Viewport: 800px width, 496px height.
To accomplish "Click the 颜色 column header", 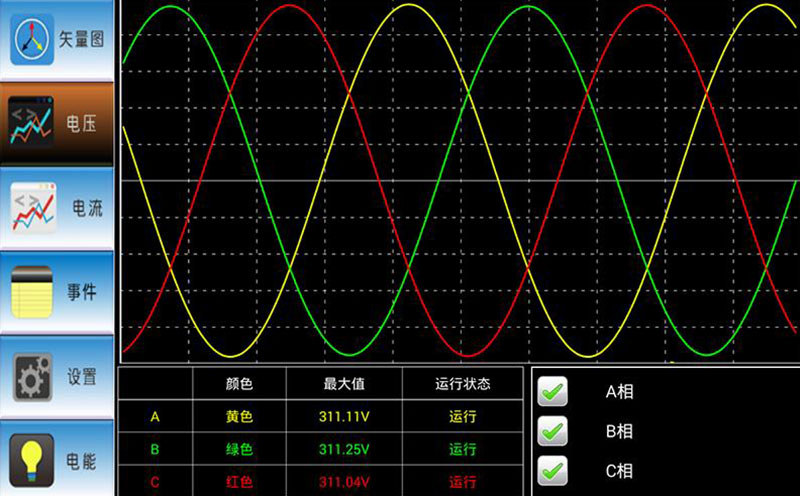I will [239, 383].
